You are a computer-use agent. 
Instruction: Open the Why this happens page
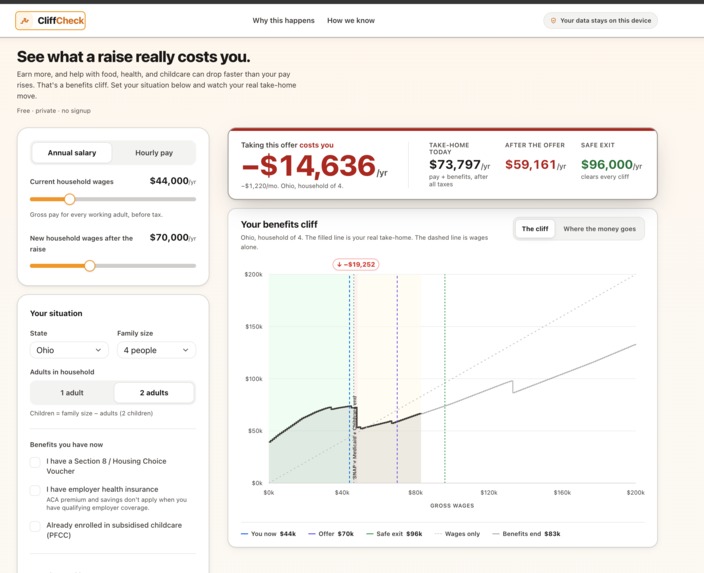(283, 21)
